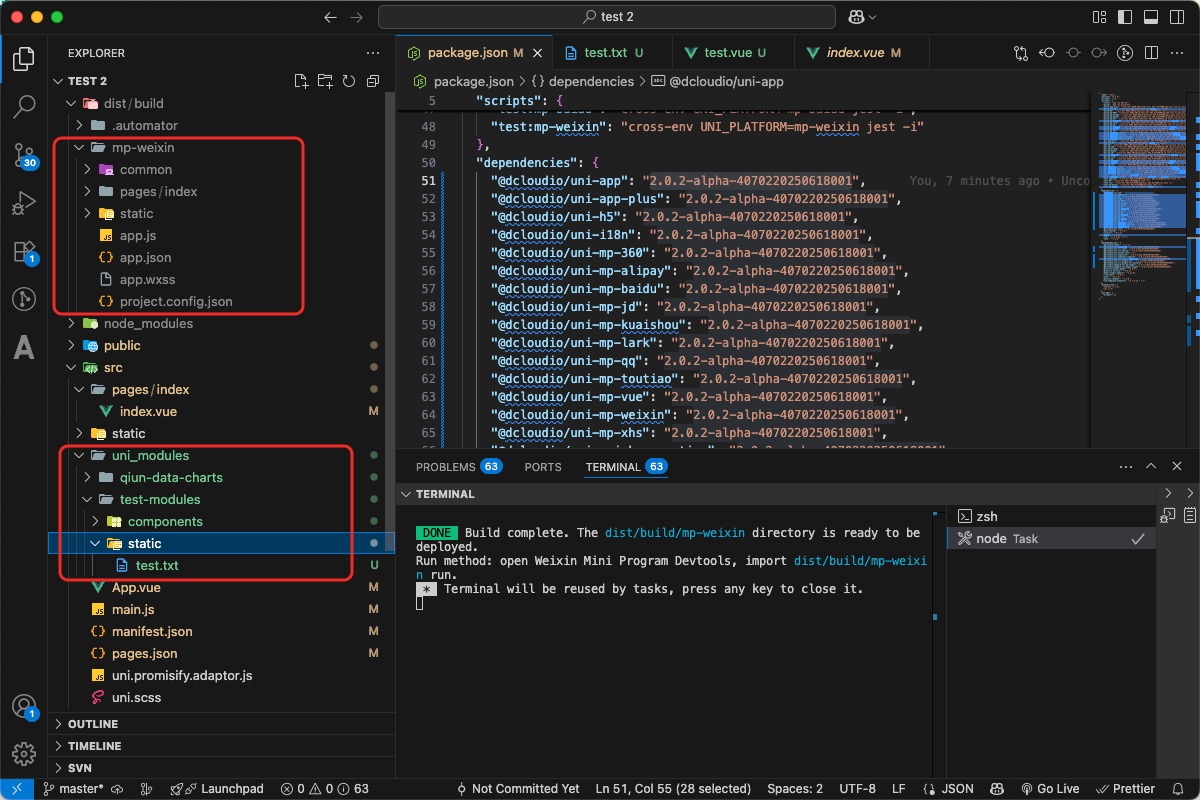Open Source Control view with 30 badge
Image resolution: width=1200 pixels, height=800 pixels.
pos(24,154)
